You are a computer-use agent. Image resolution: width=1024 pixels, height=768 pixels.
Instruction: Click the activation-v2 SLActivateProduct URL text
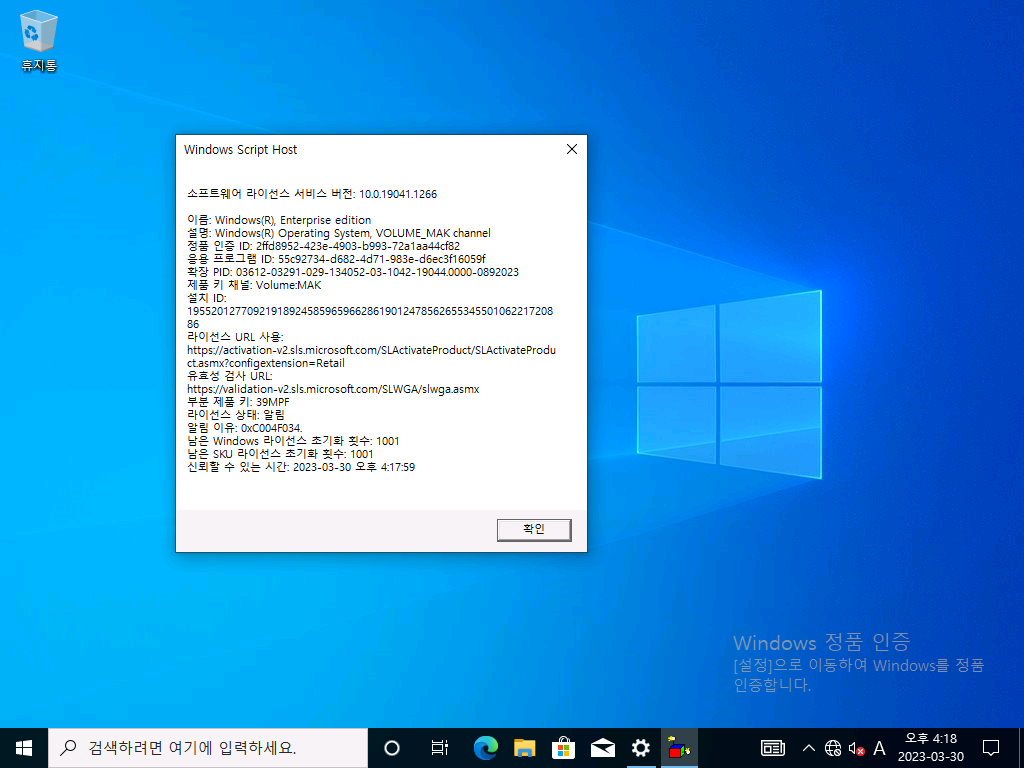371,357
